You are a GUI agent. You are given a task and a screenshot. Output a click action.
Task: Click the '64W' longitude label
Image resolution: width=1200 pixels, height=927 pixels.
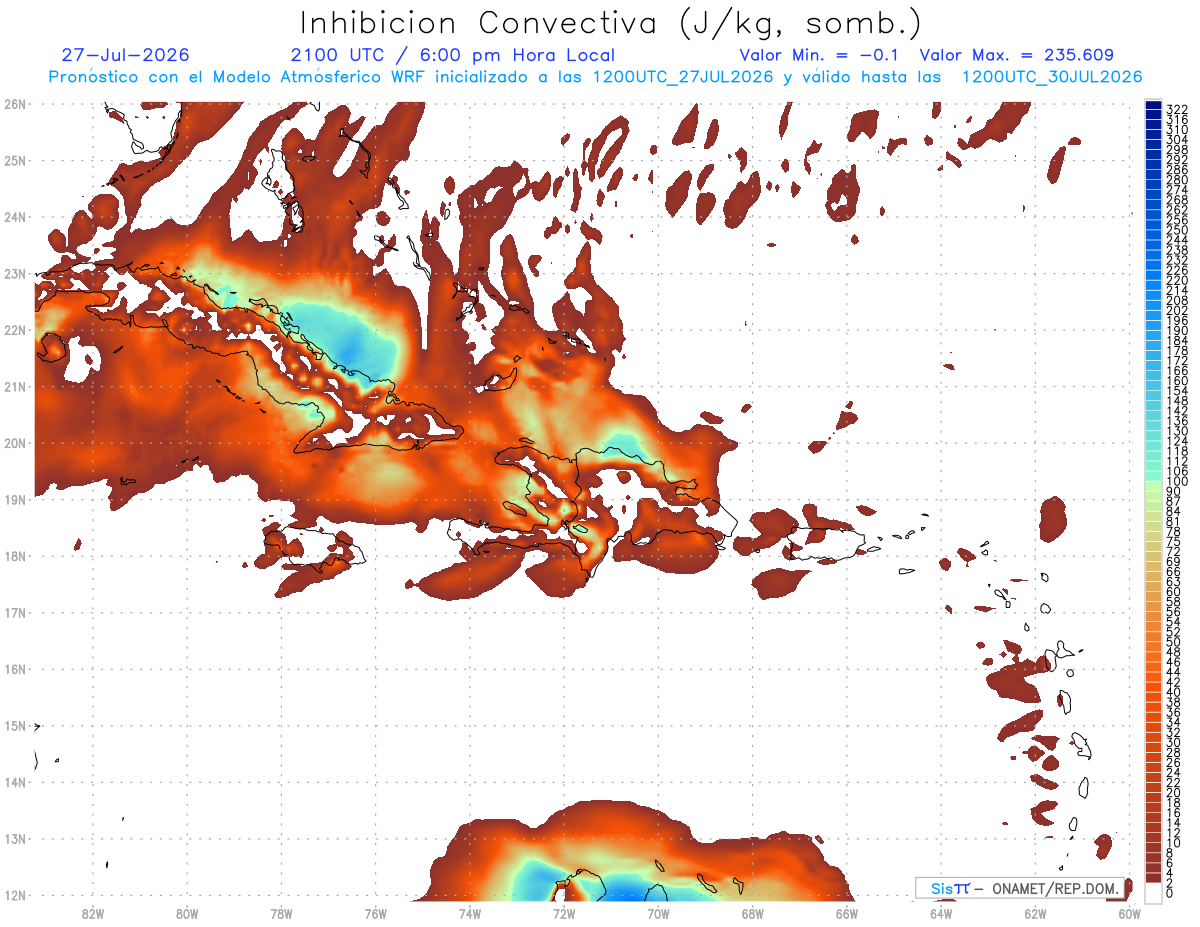click(940, 913)
